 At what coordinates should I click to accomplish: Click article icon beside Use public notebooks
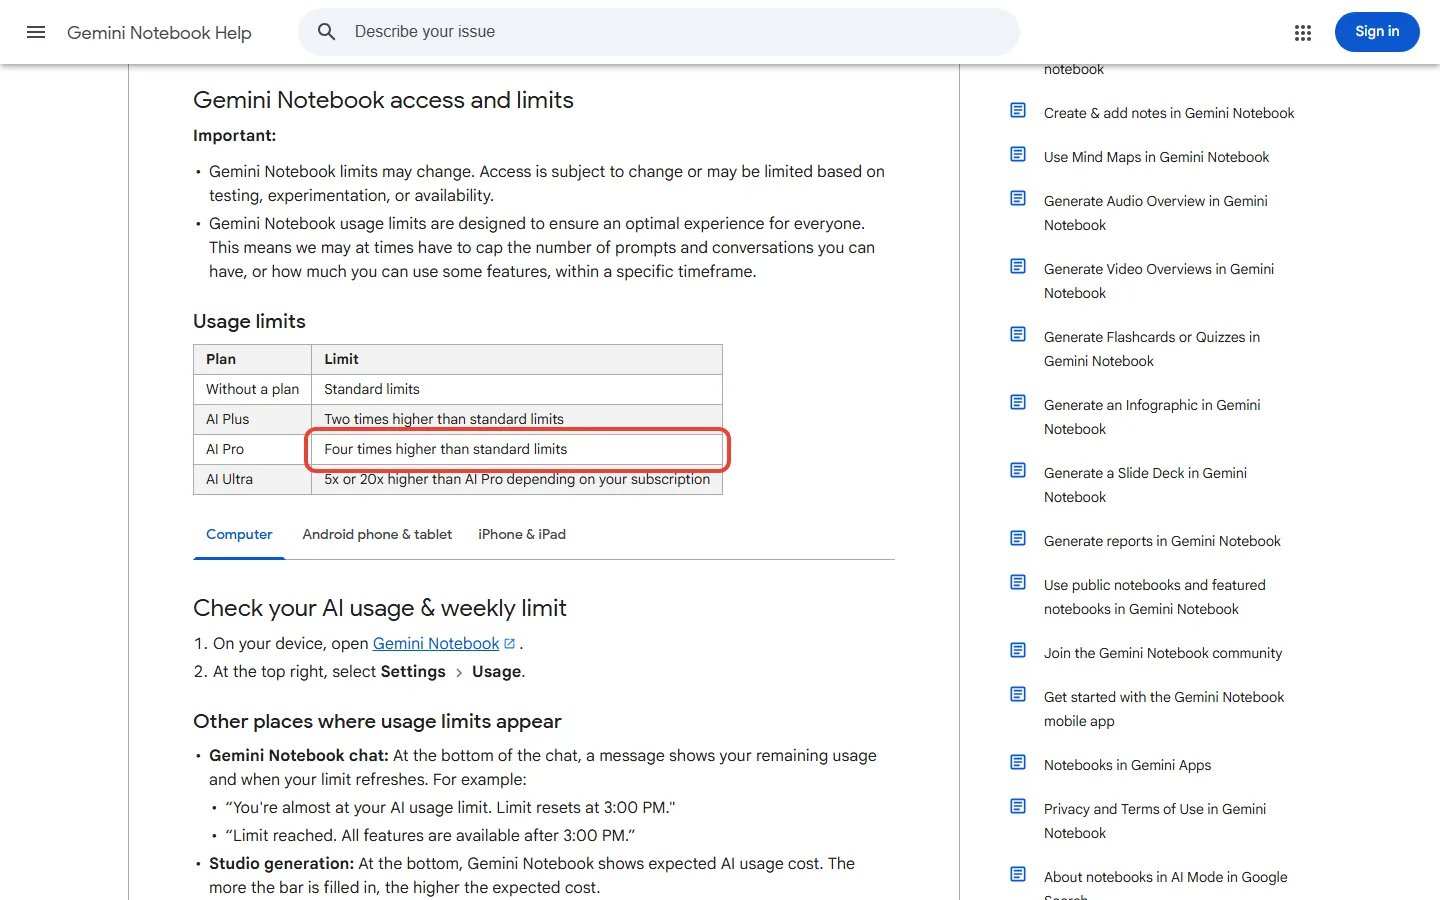1018,582
